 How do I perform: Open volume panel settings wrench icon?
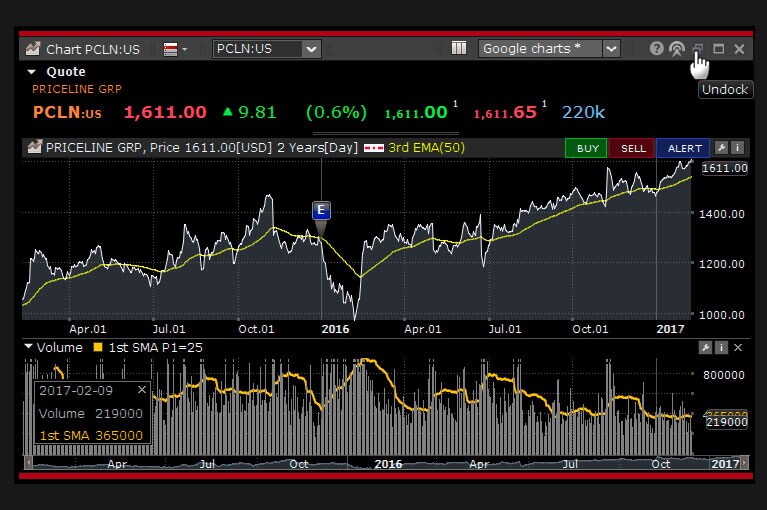tap(706, 347)
